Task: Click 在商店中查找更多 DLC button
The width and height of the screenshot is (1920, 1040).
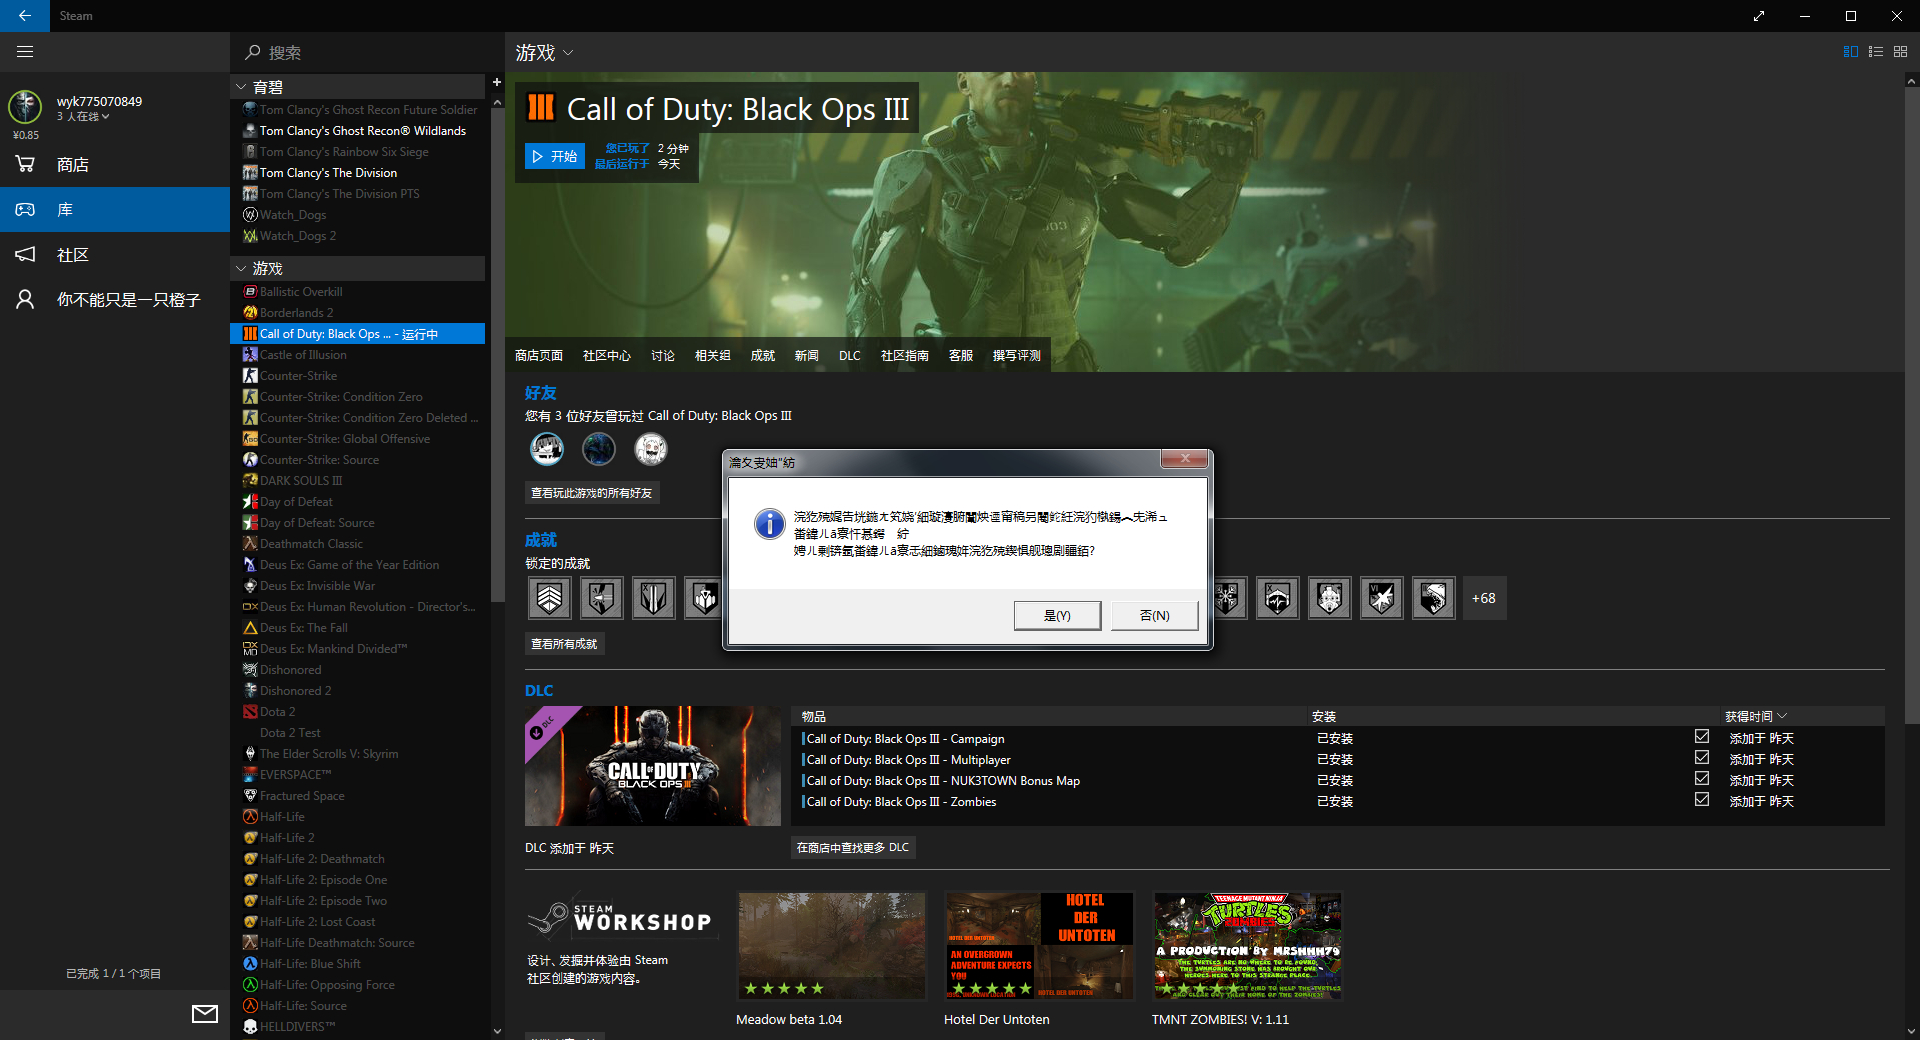Action: click(853, 848)
